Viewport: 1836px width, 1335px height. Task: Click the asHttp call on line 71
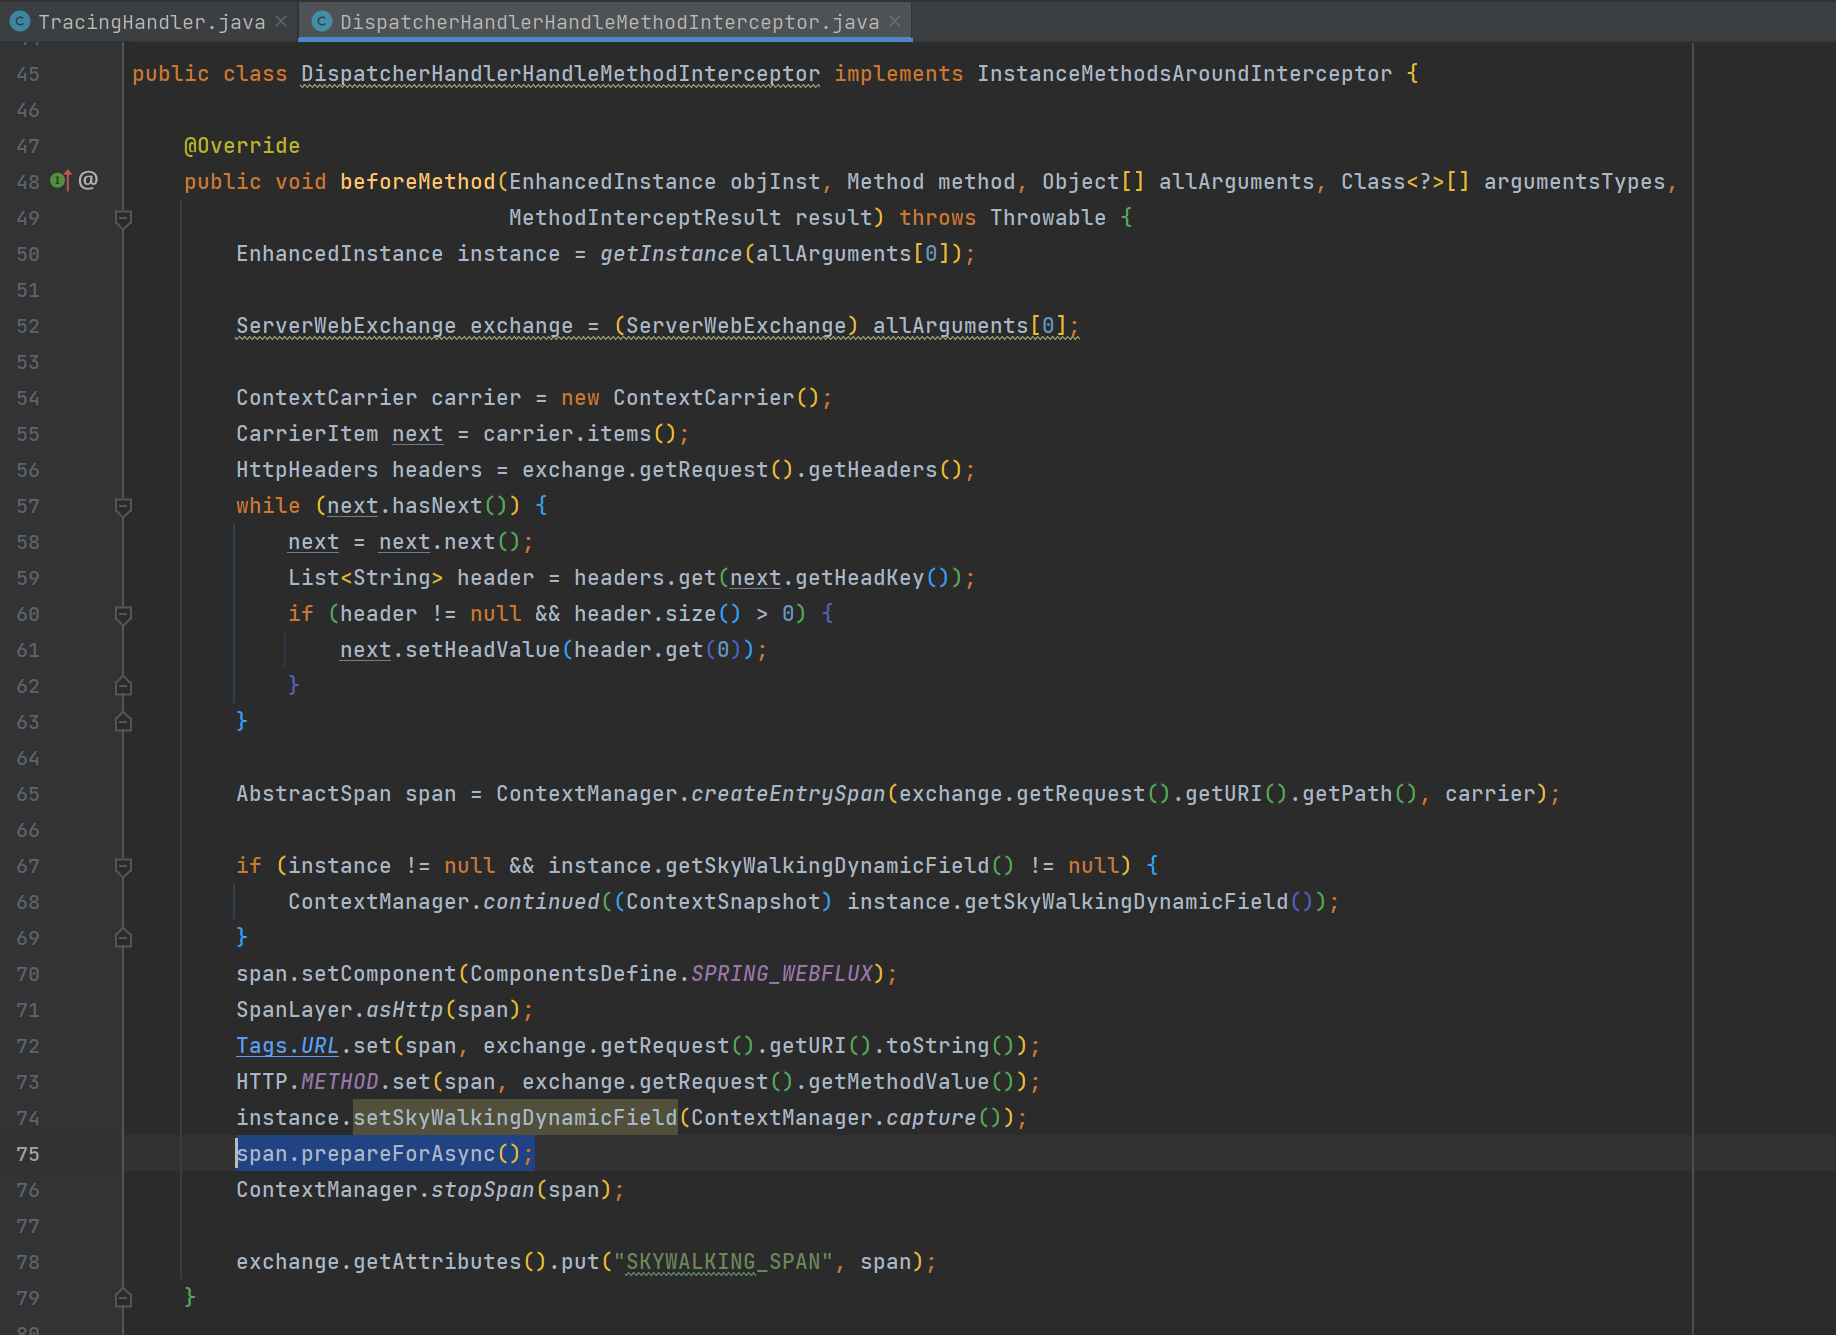tap(404, 1010)
